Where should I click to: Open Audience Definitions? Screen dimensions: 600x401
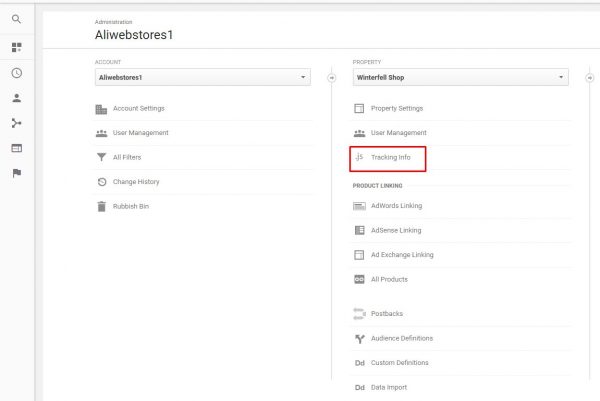[402, 338]
